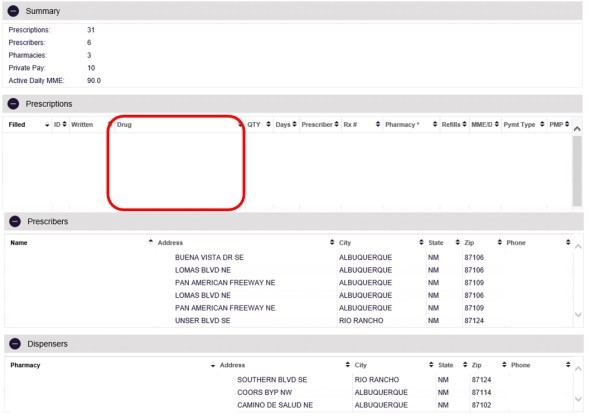589x419 pixels.
Task: Click the Prescriptions table vertical scrollbar
Action: pos(577,171)
